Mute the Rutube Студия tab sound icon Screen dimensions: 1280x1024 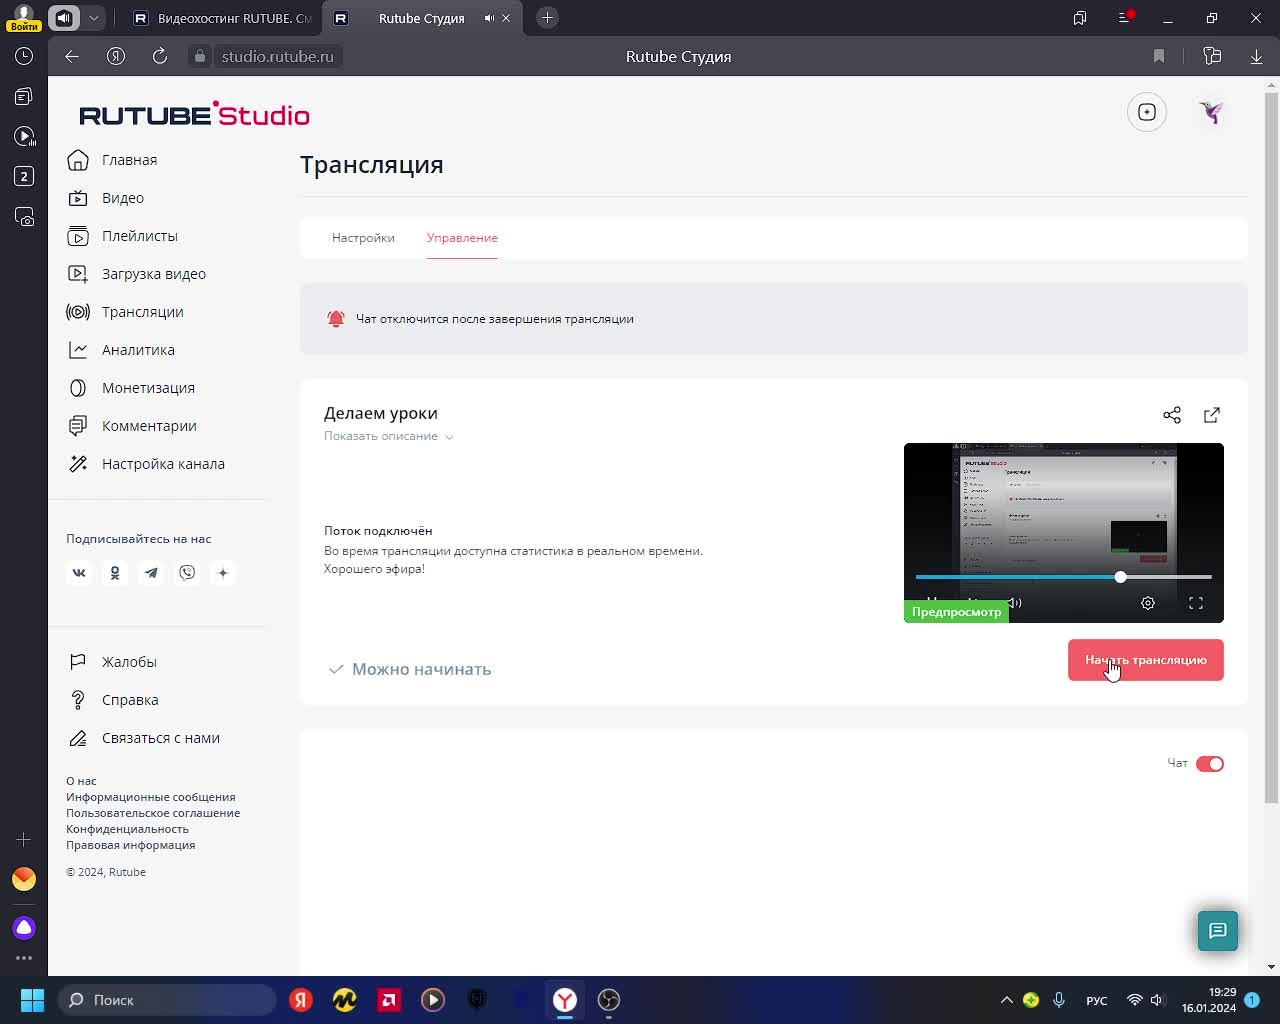(x=489, y=18)
